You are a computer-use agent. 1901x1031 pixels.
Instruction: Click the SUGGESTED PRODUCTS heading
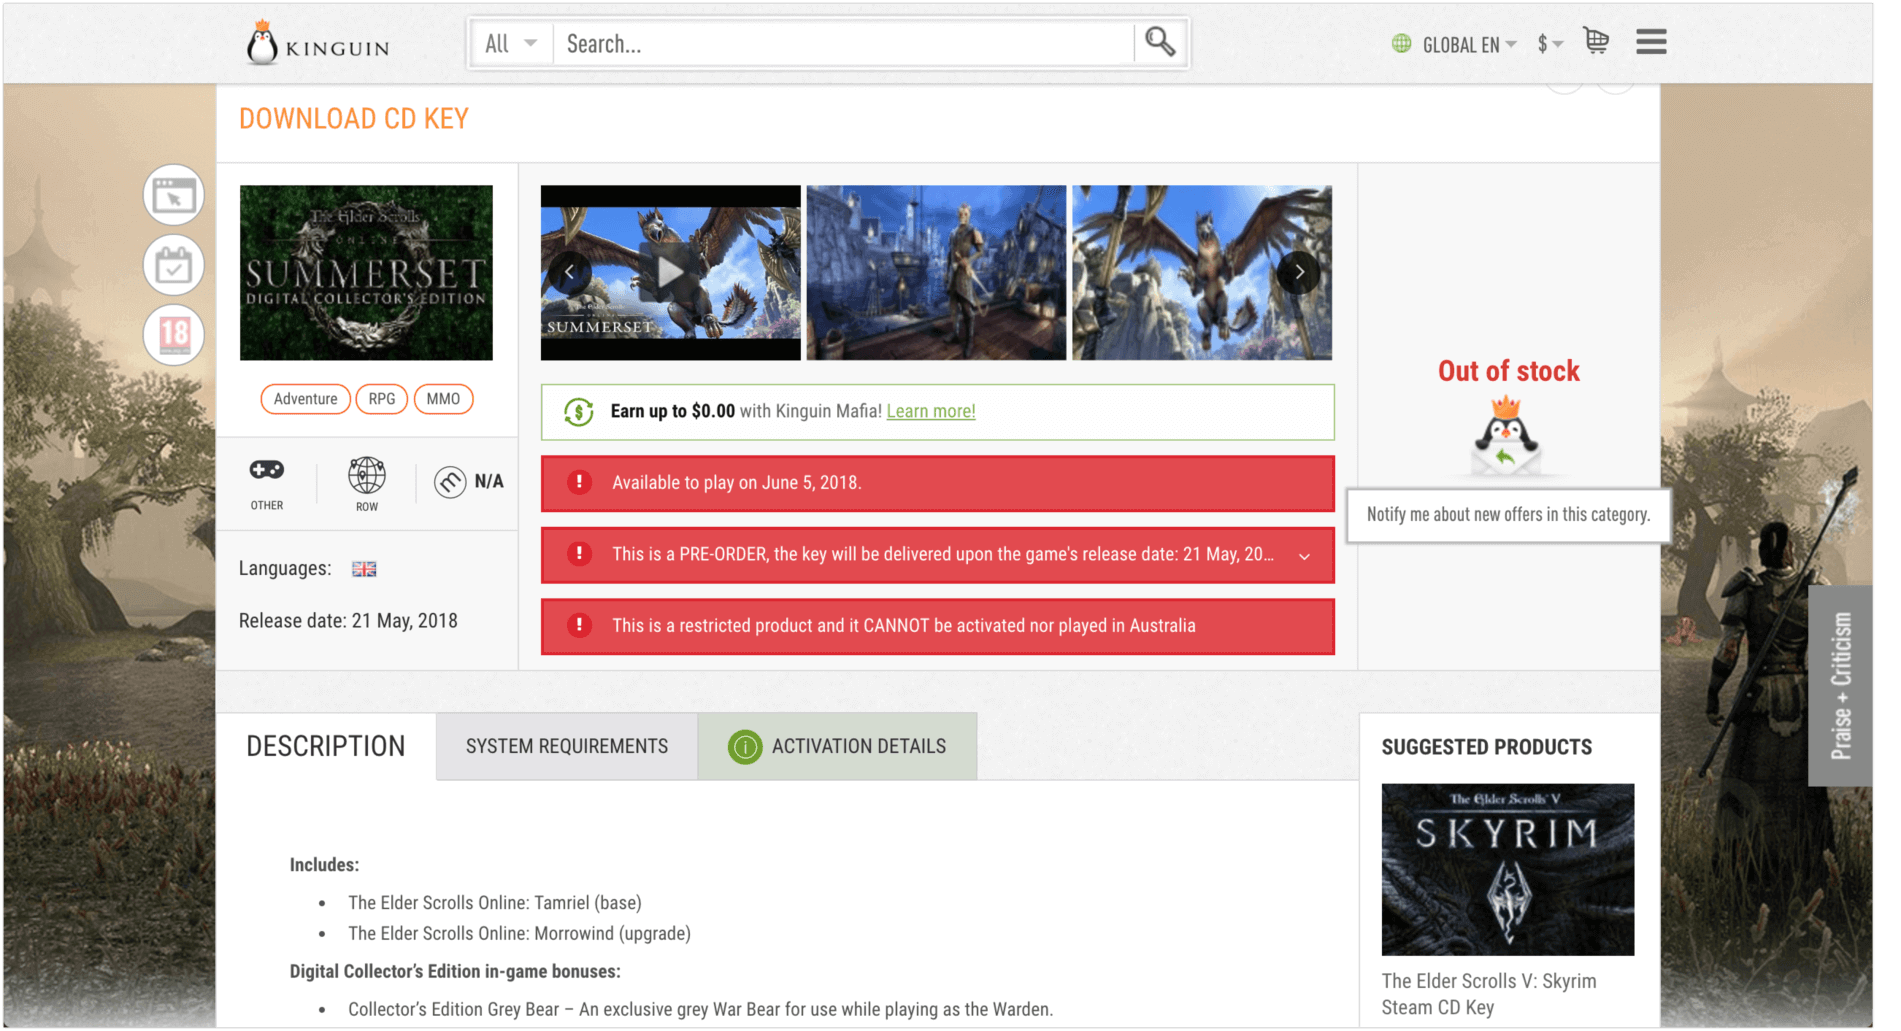click(1487, 748)
